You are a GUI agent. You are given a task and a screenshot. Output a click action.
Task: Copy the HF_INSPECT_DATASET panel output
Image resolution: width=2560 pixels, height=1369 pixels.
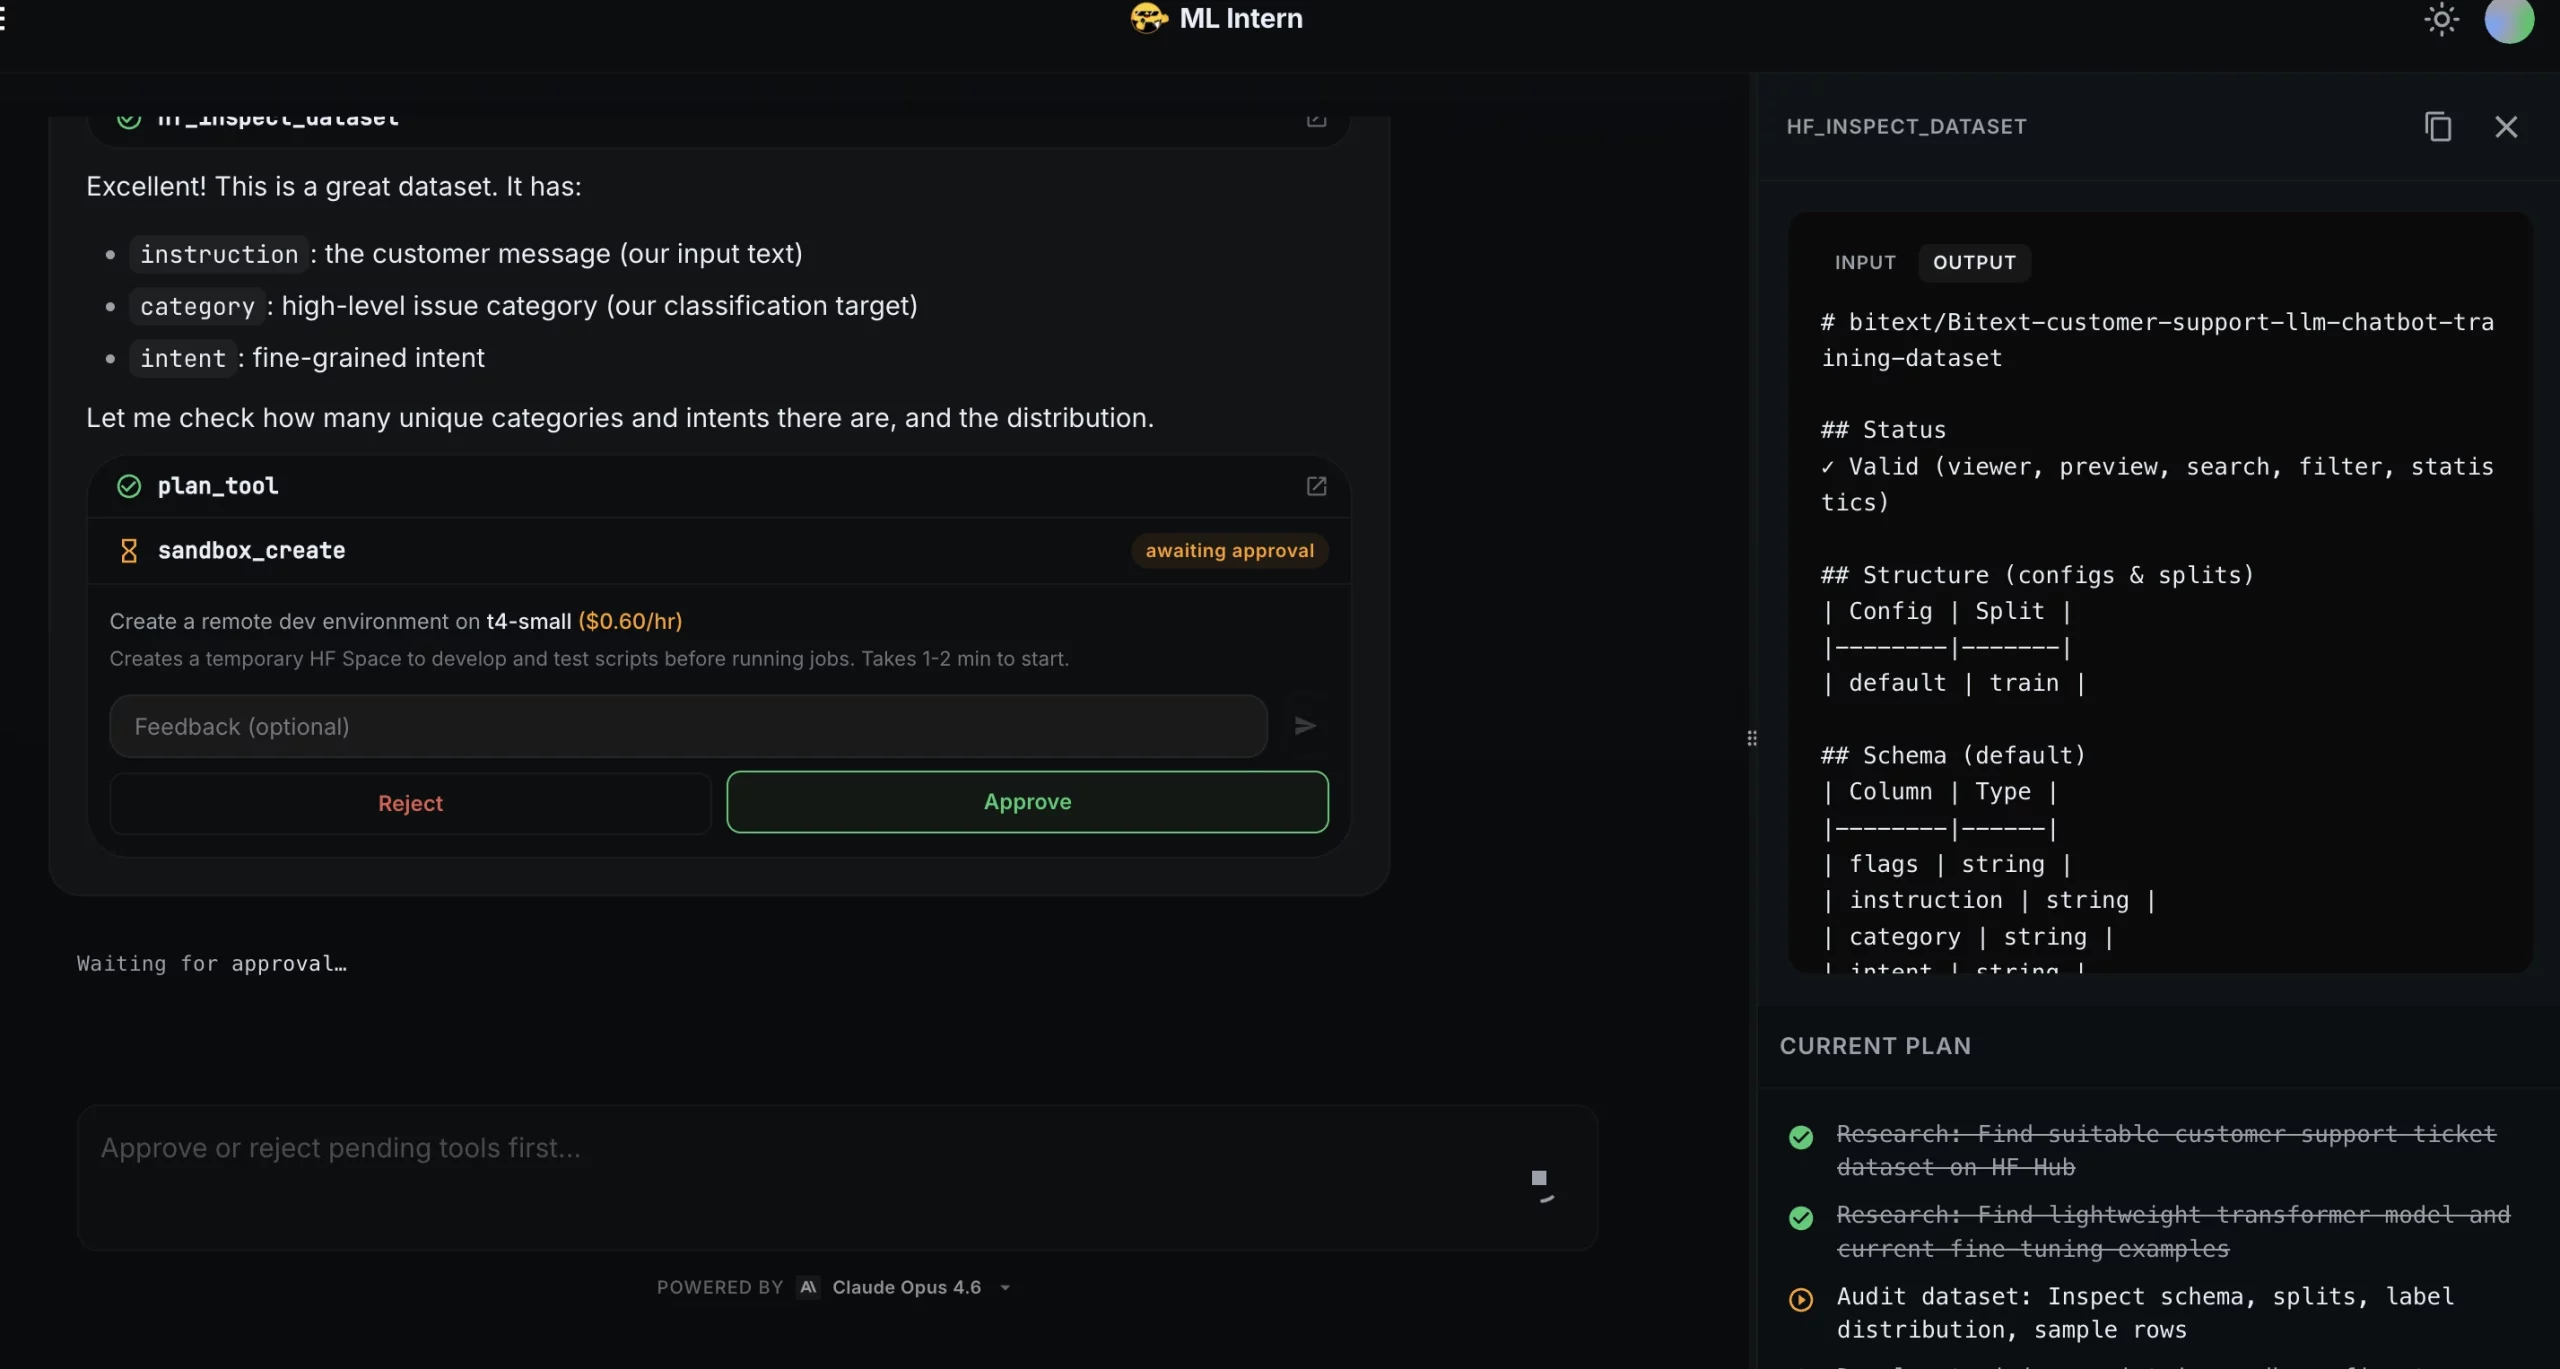coord(2438,127)
